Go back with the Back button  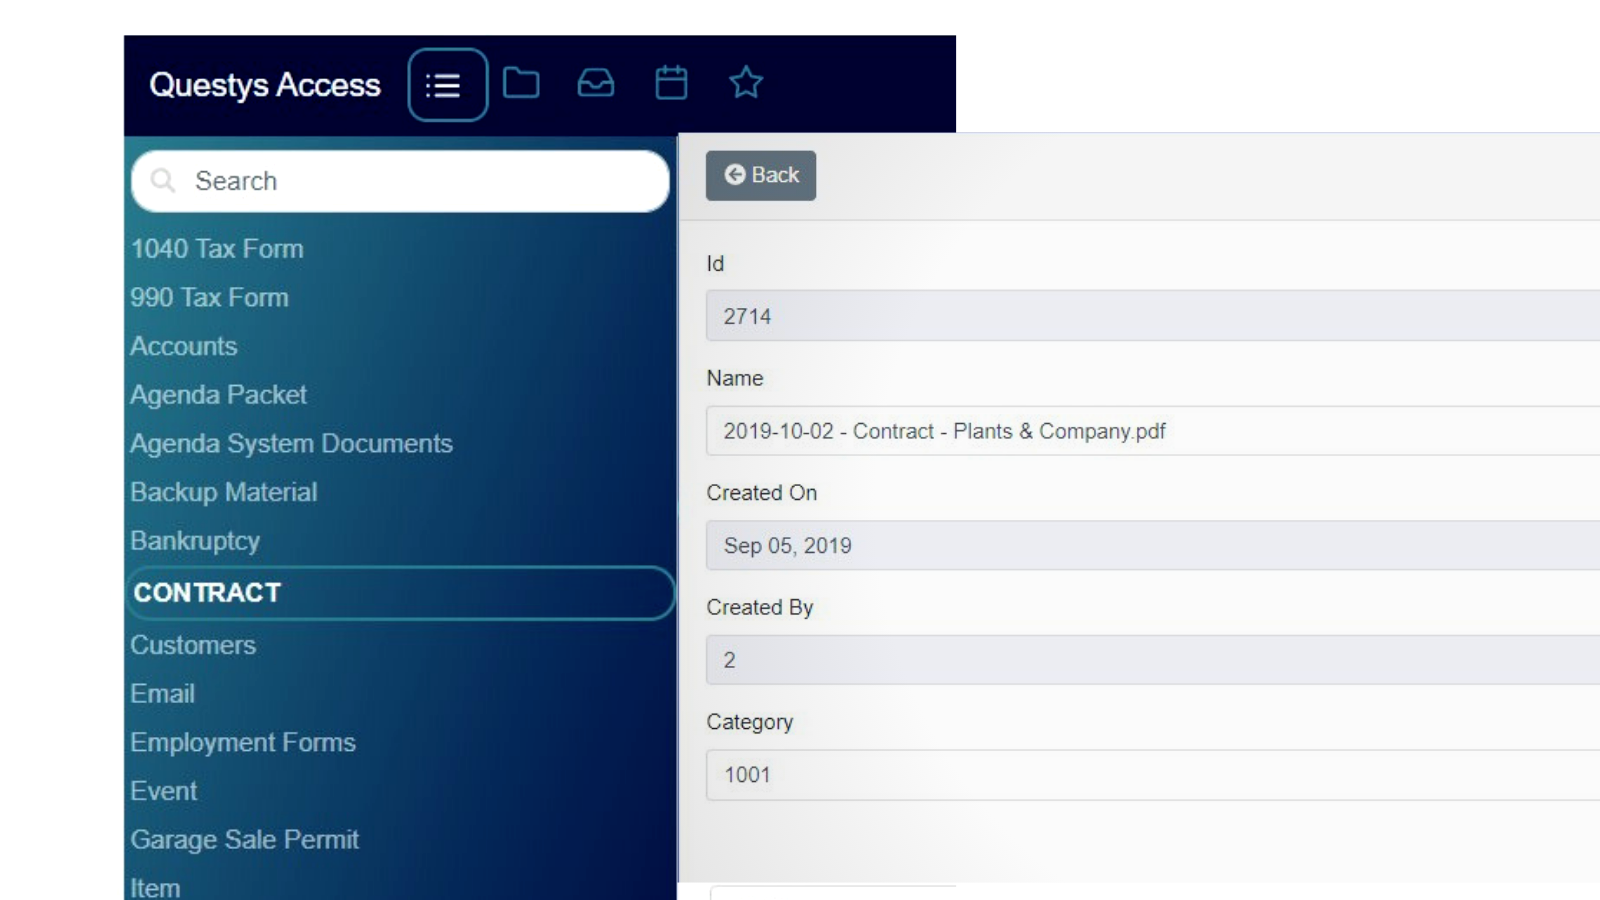[761, 176]
